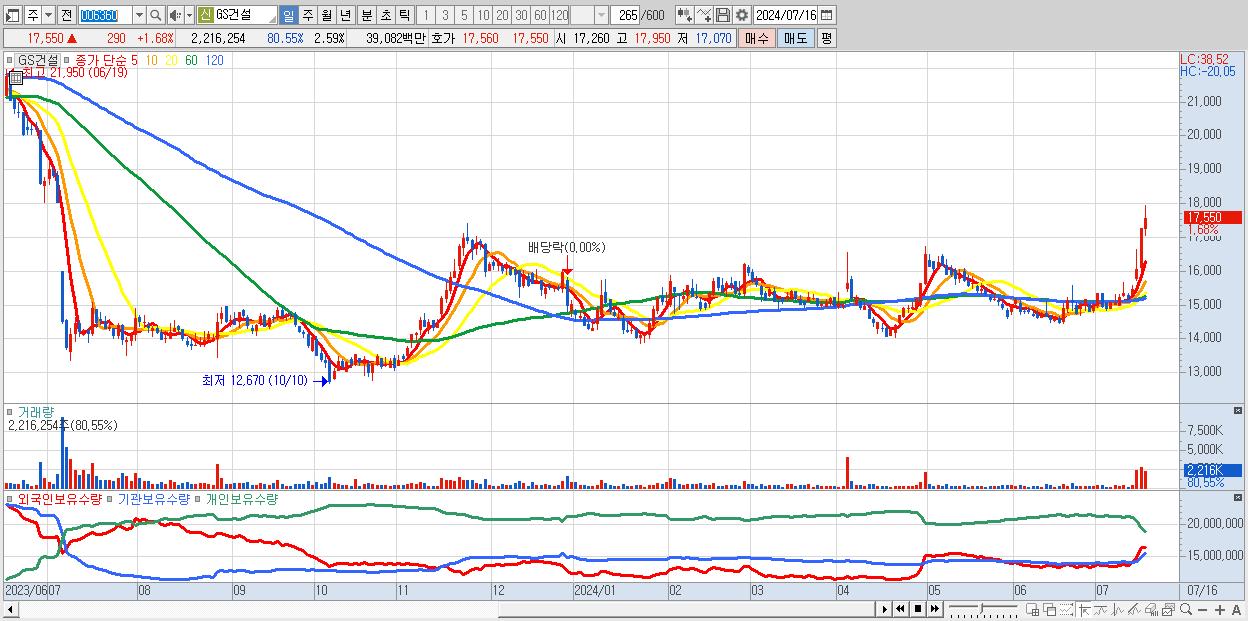Open the custom interval dropdown arrow
1248x621 pixels.
tap(600, 15)
